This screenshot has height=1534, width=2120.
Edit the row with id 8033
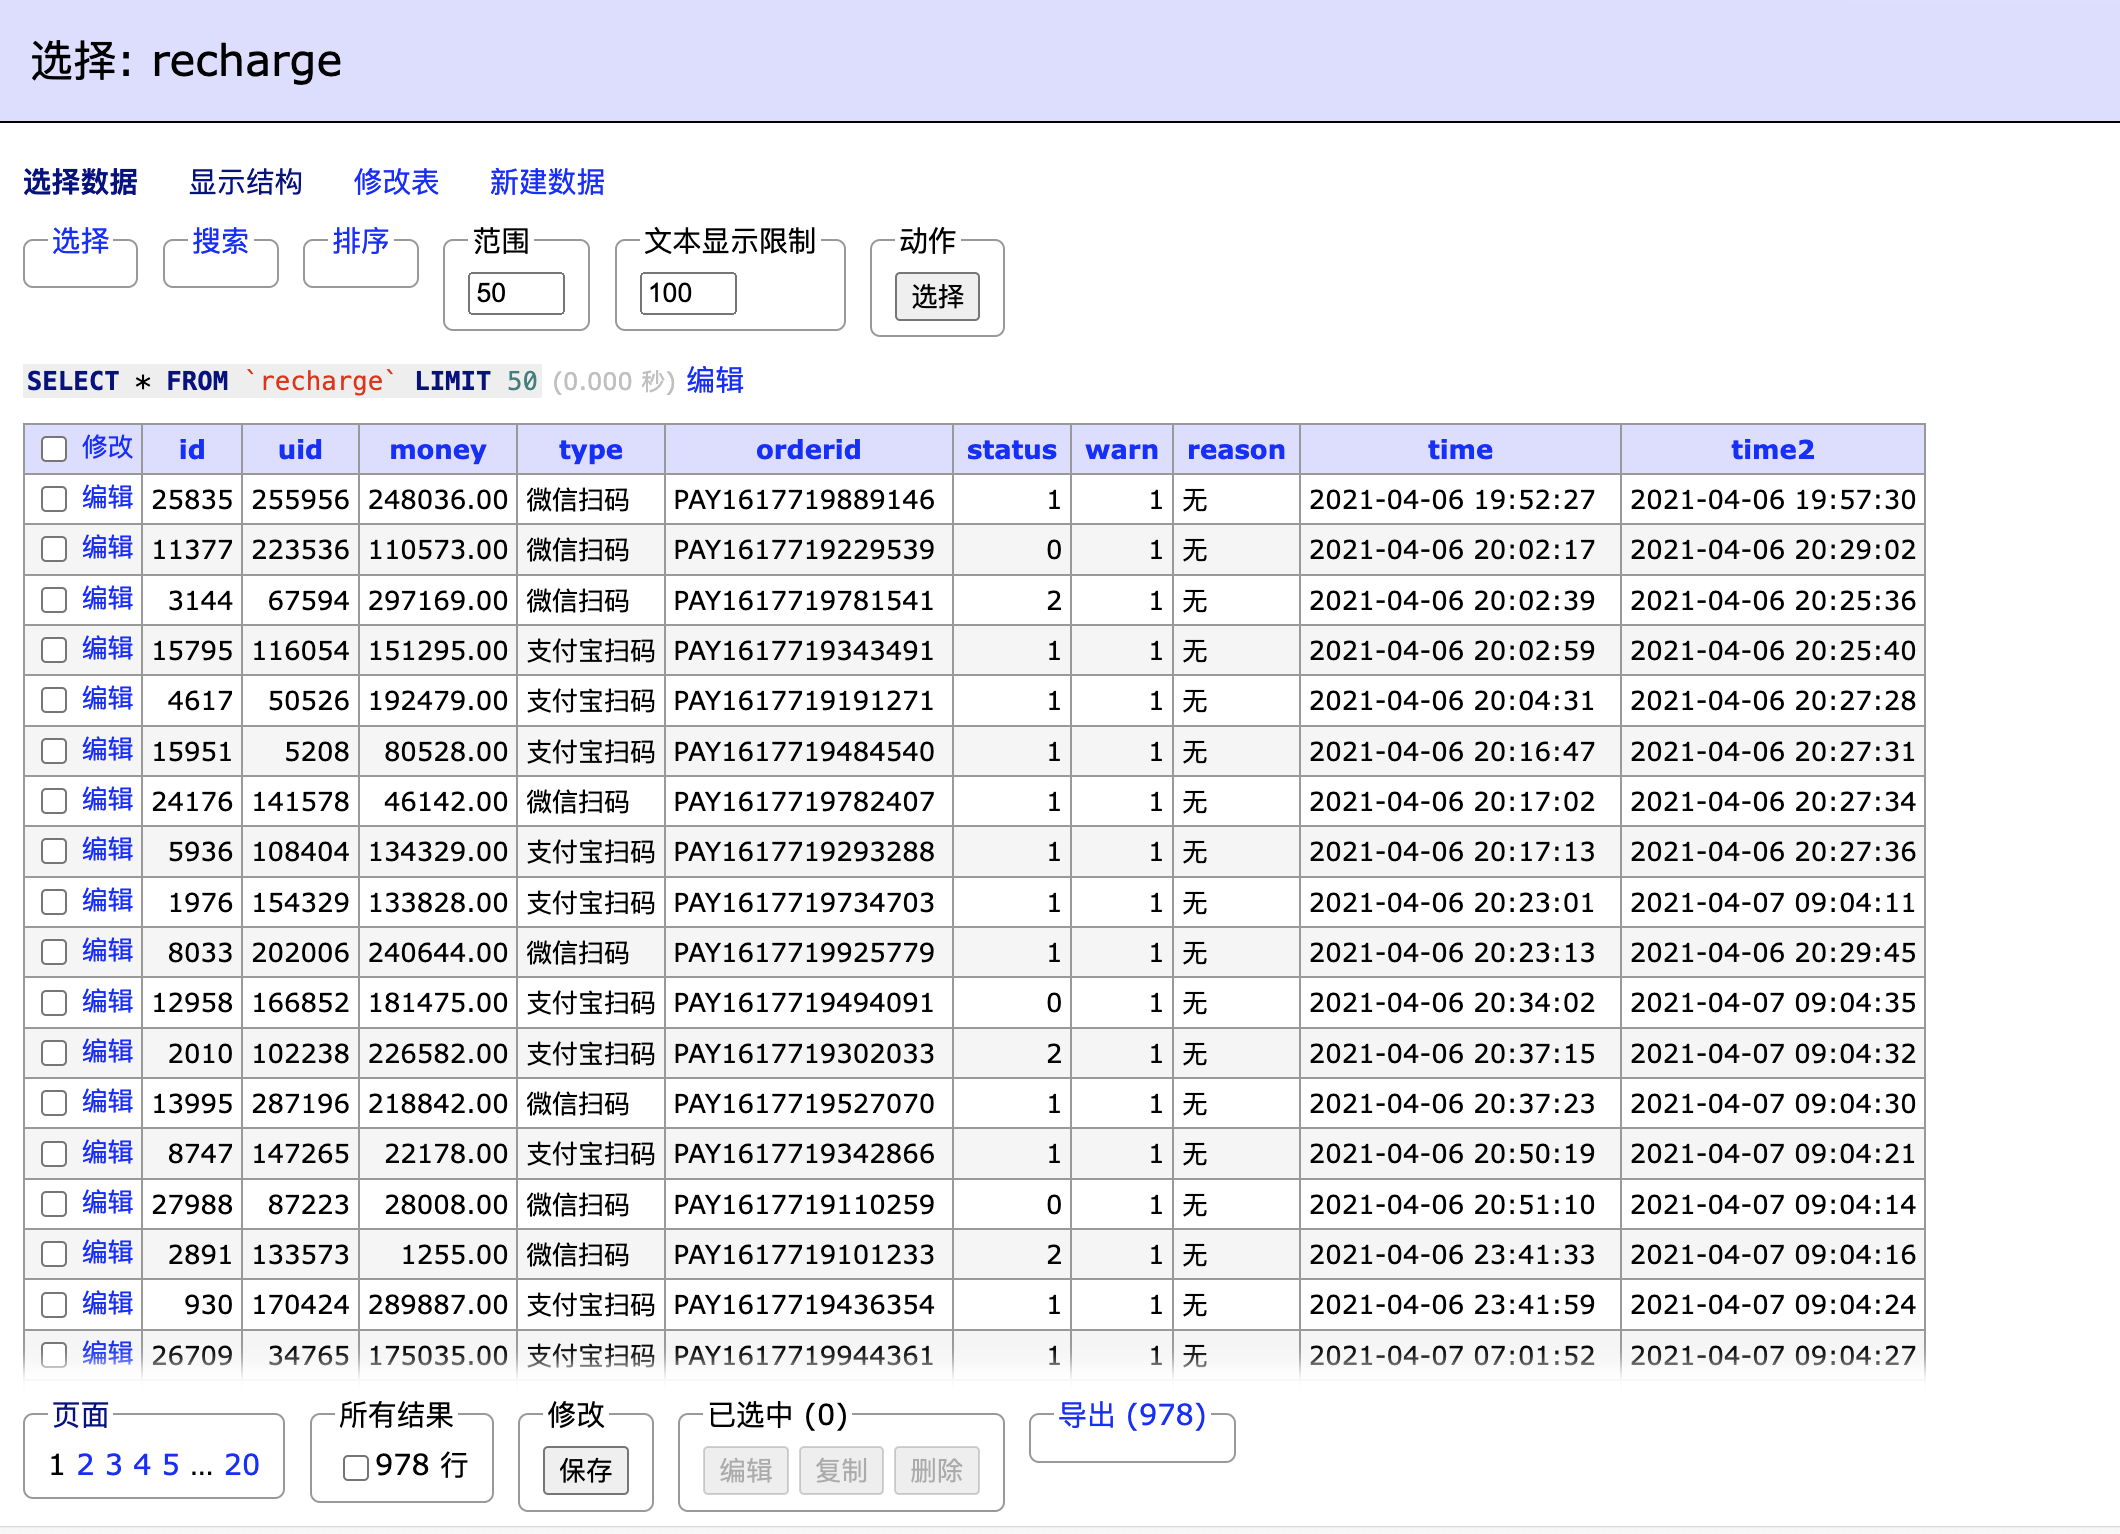pos(107,951)
